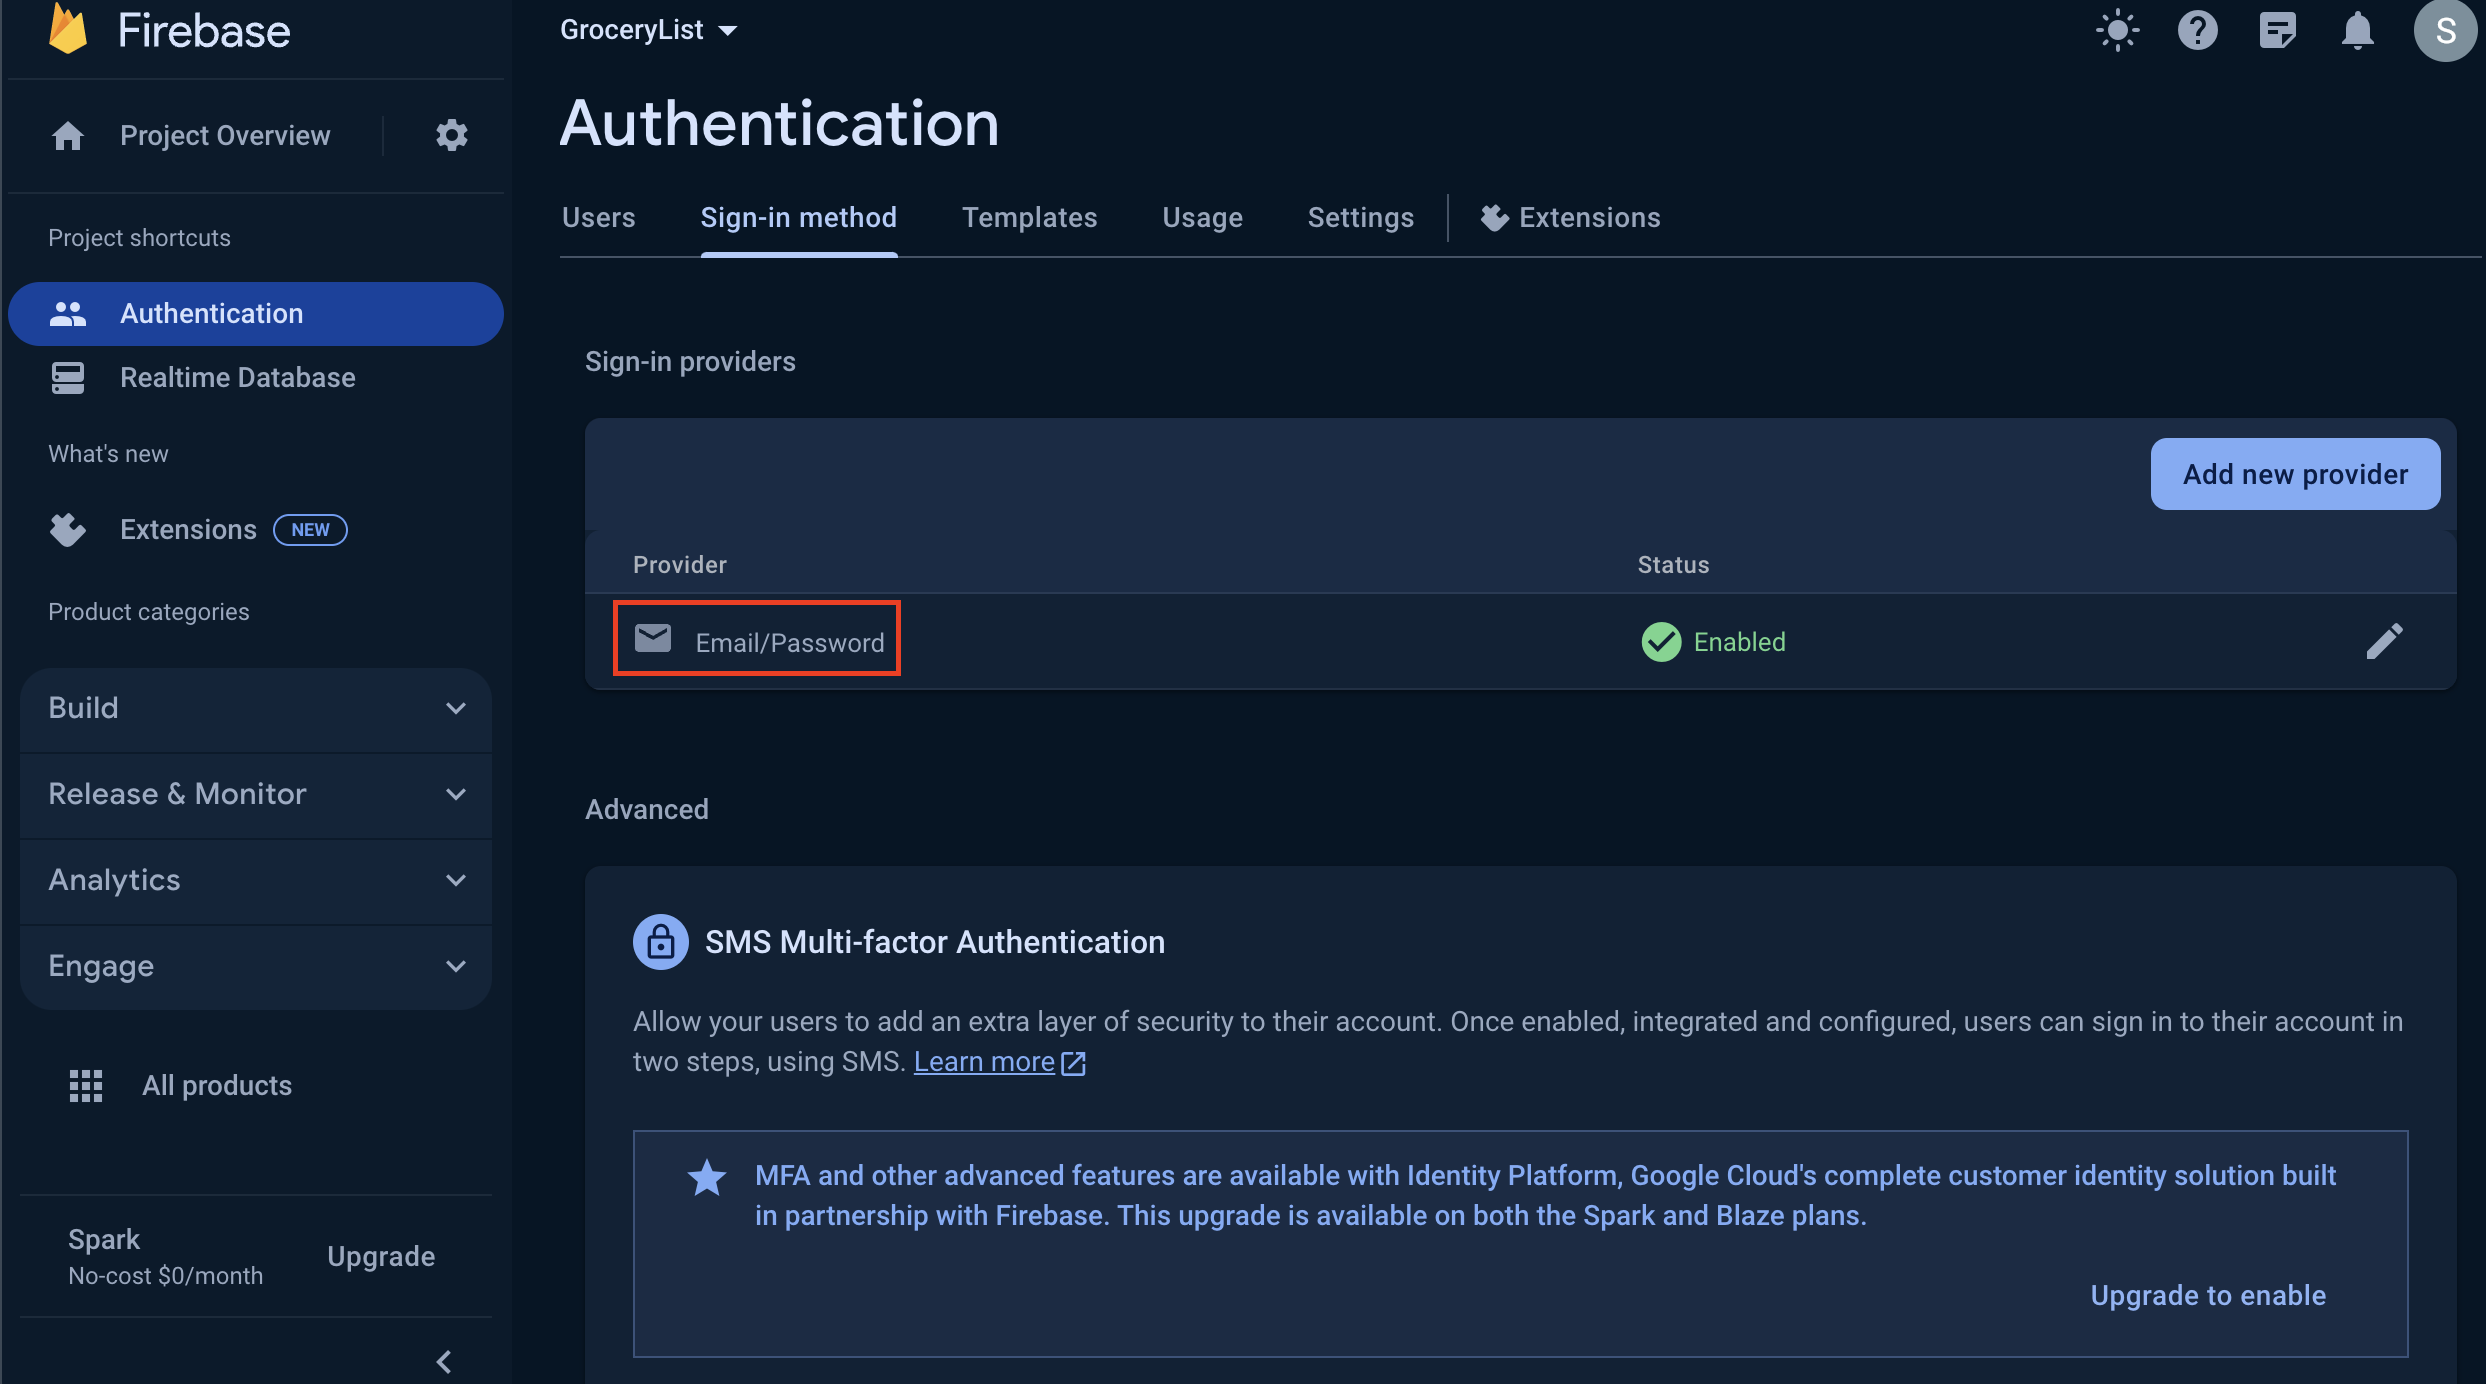Open the Templates tab
Viewport: 2486px width, 1384px height.
1029,218
